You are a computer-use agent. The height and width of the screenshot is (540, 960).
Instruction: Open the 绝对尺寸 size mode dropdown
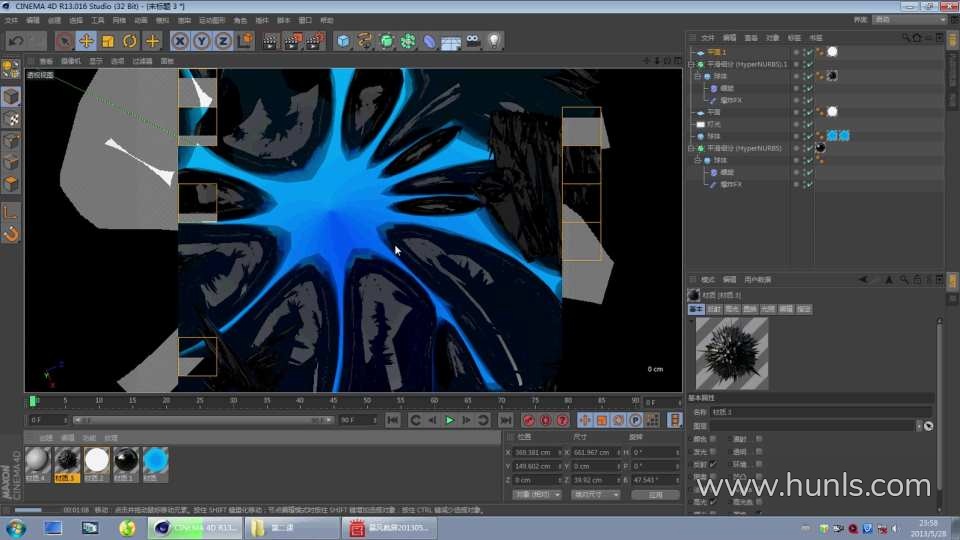pyautogui.click(x=594, y=494)
